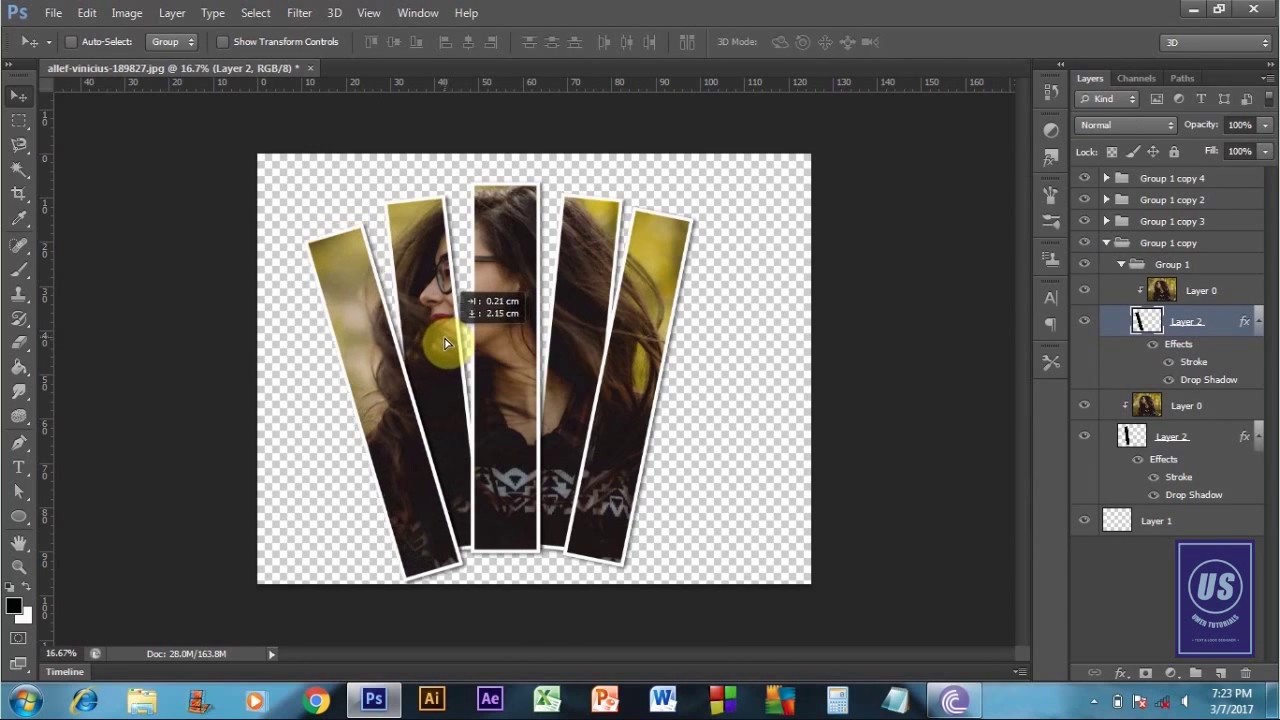Collapse the Group 1 copy folder
1280x720 pixels.
[1107, 243]
